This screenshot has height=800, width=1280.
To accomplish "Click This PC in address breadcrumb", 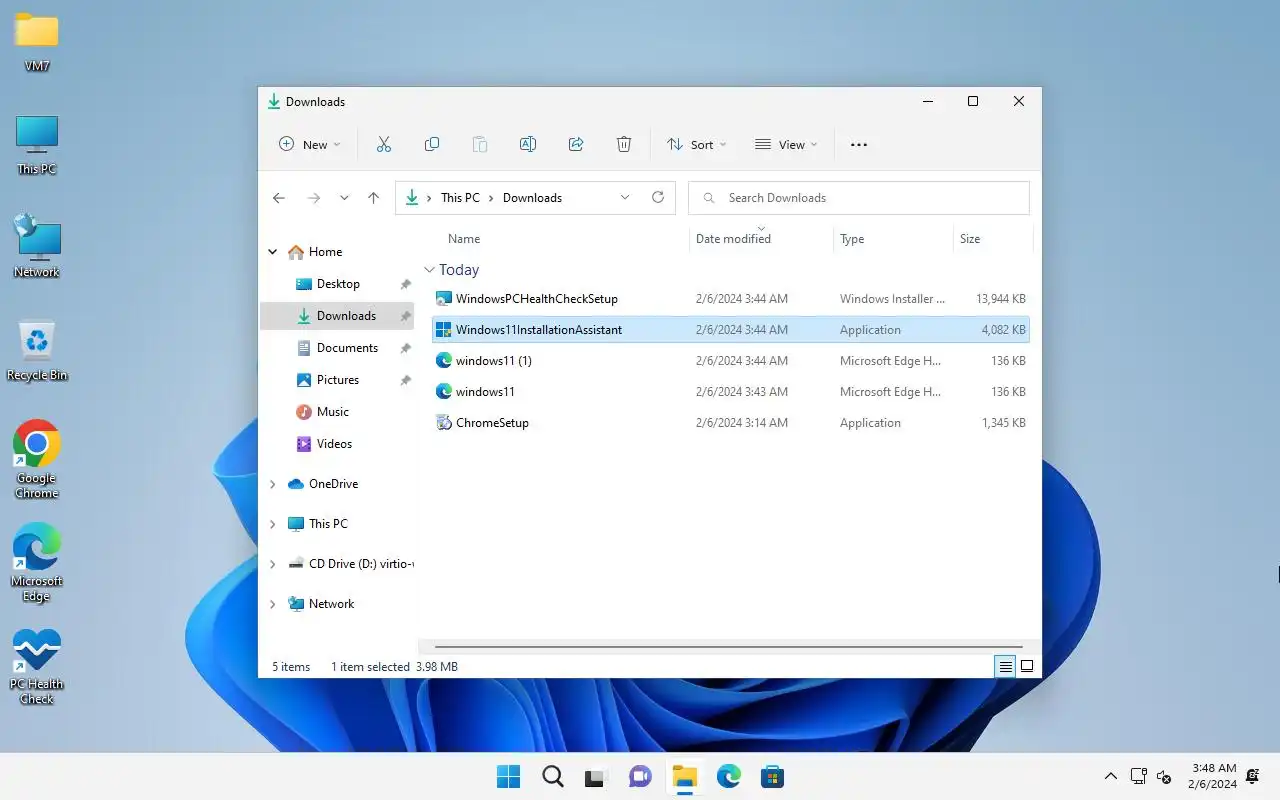I will 460,198.
